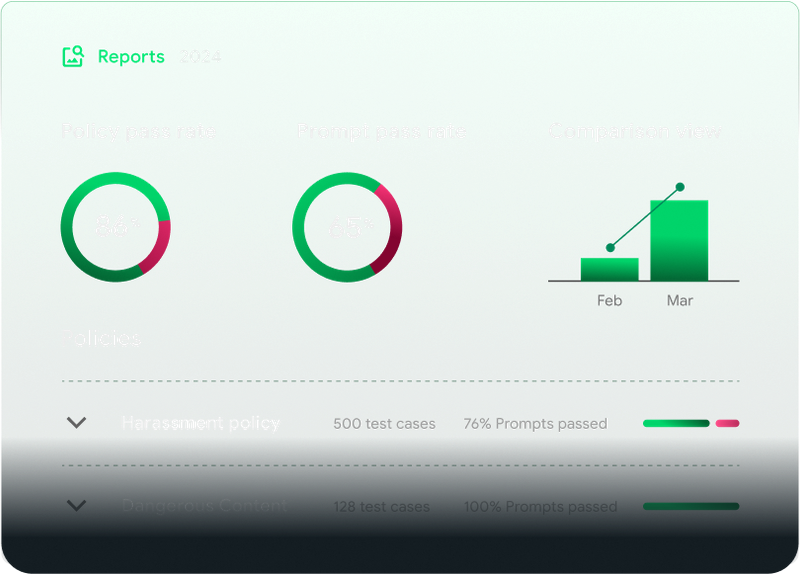Click the Reports image-search icon

click(x=73, y=56)
